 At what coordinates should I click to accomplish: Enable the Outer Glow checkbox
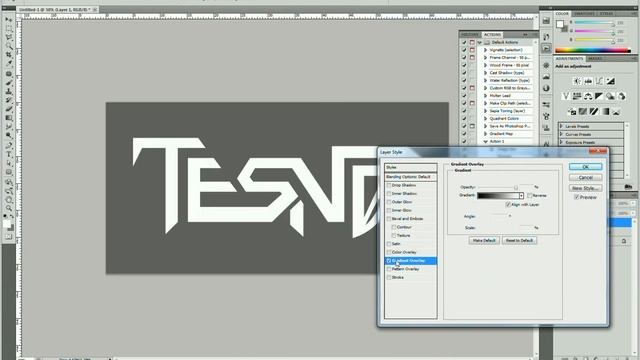(x=389, y=202)
